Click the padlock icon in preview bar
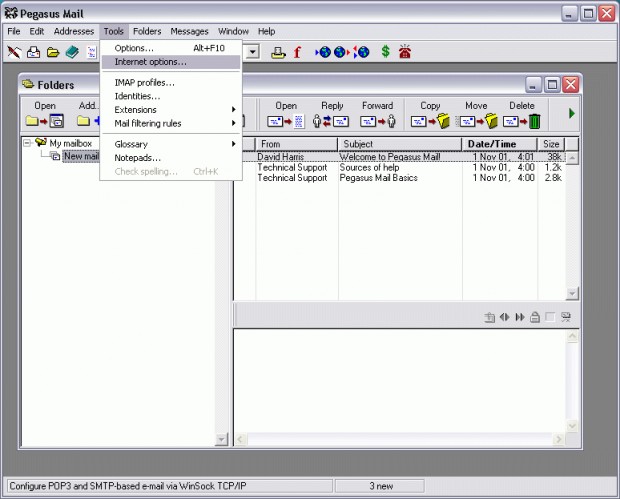This screenshot has height=499, width=620. pyautogui.click(x=535, y=317)
